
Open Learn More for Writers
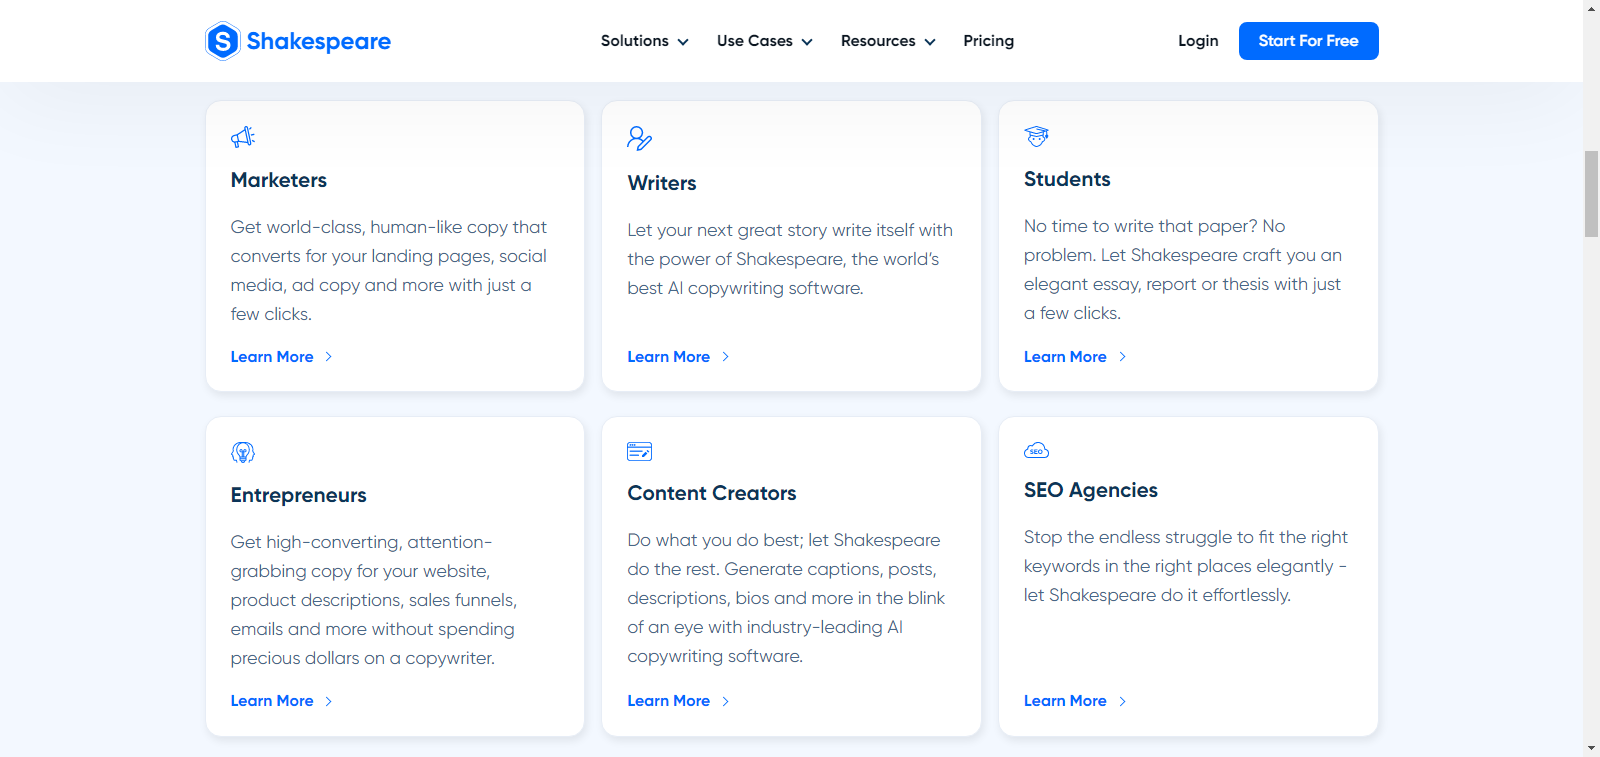click(x=668, y=357)
